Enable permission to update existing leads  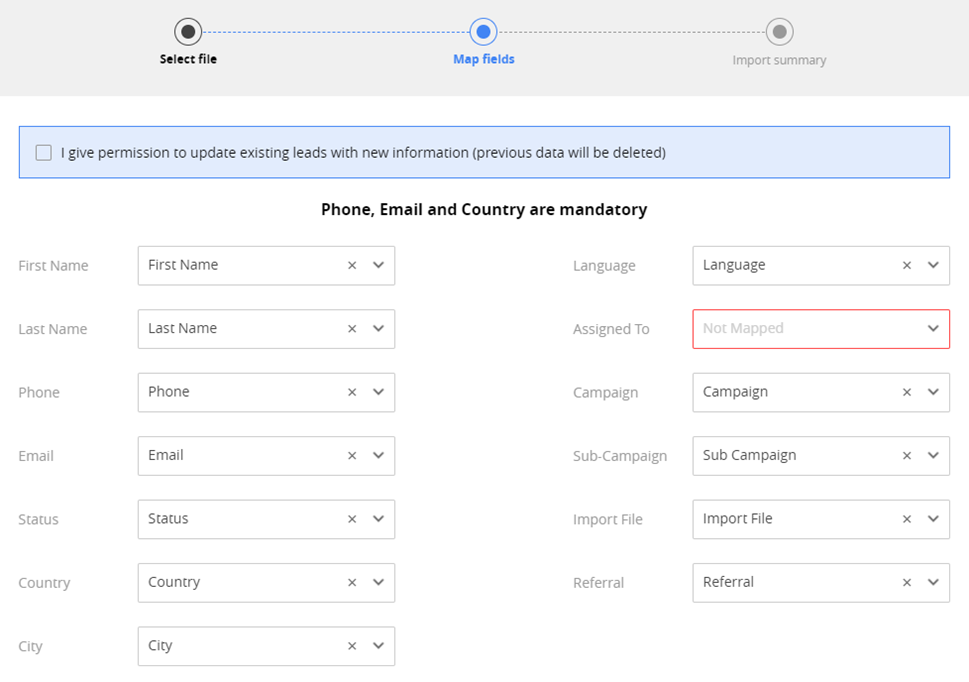pos(44,153)
